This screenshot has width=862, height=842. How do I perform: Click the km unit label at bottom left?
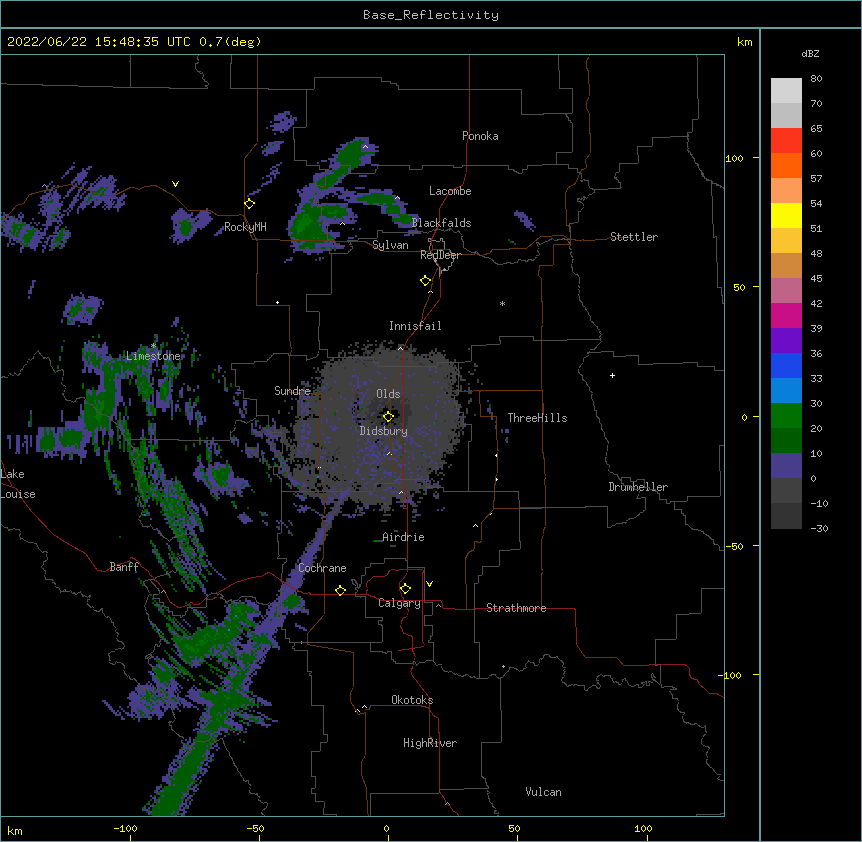15,831
